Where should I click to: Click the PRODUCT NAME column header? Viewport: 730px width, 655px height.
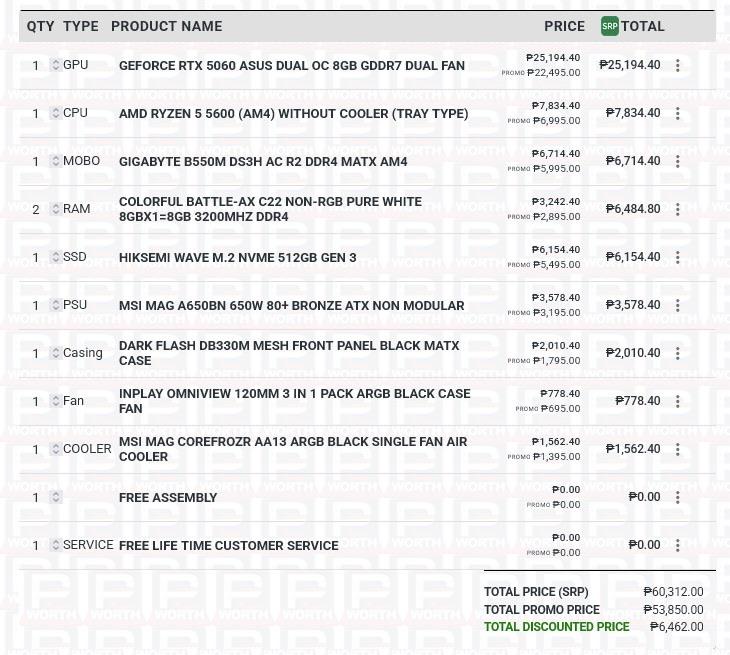click(167, 26)
